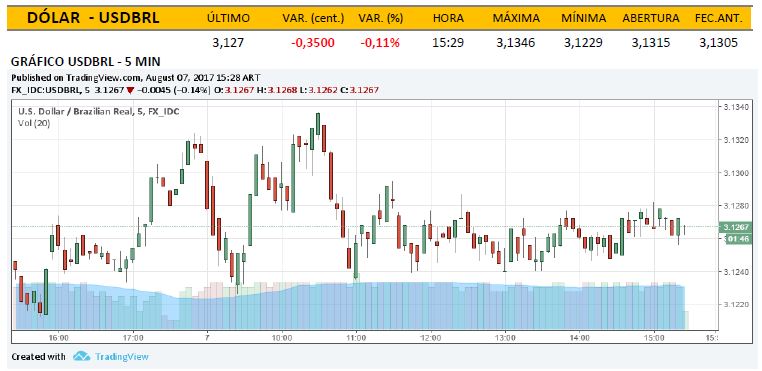This screenshot has width=762, height=371.
Task: Open the TradingView link text
Action: tap(121, 357)
